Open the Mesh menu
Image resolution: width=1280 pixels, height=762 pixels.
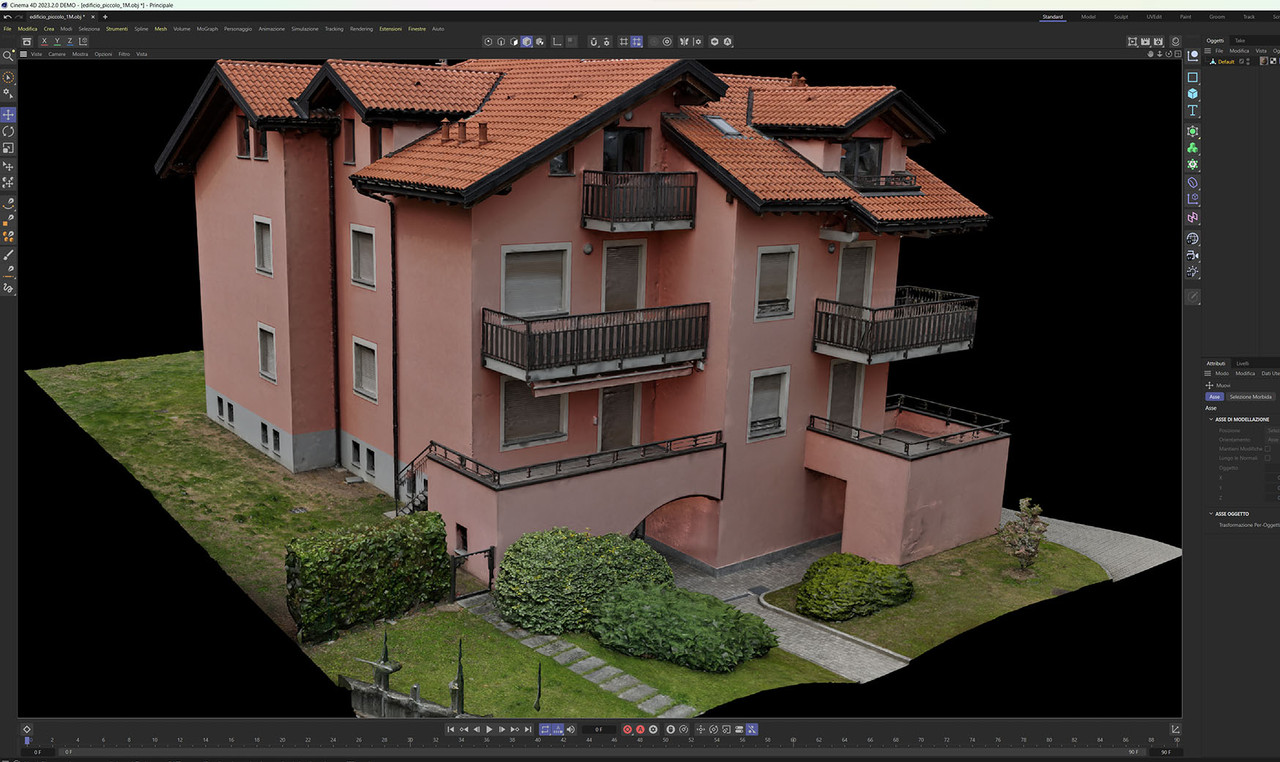[160, 29]
